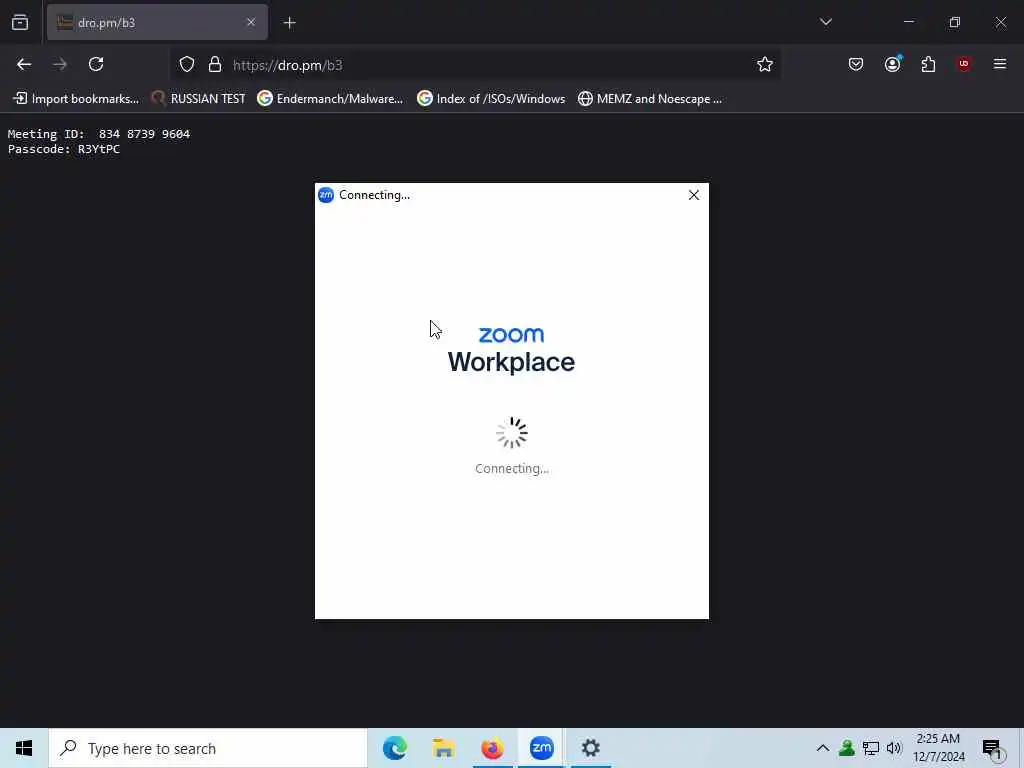This screenshot has width=1024, height=768.
Task: Open Microsoft Edge from the taskbar
Action: (x=394, y=748)
